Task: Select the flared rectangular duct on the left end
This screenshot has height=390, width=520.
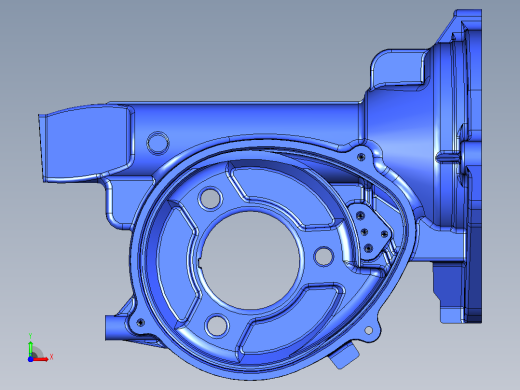Action: click(x=86, y=143)
